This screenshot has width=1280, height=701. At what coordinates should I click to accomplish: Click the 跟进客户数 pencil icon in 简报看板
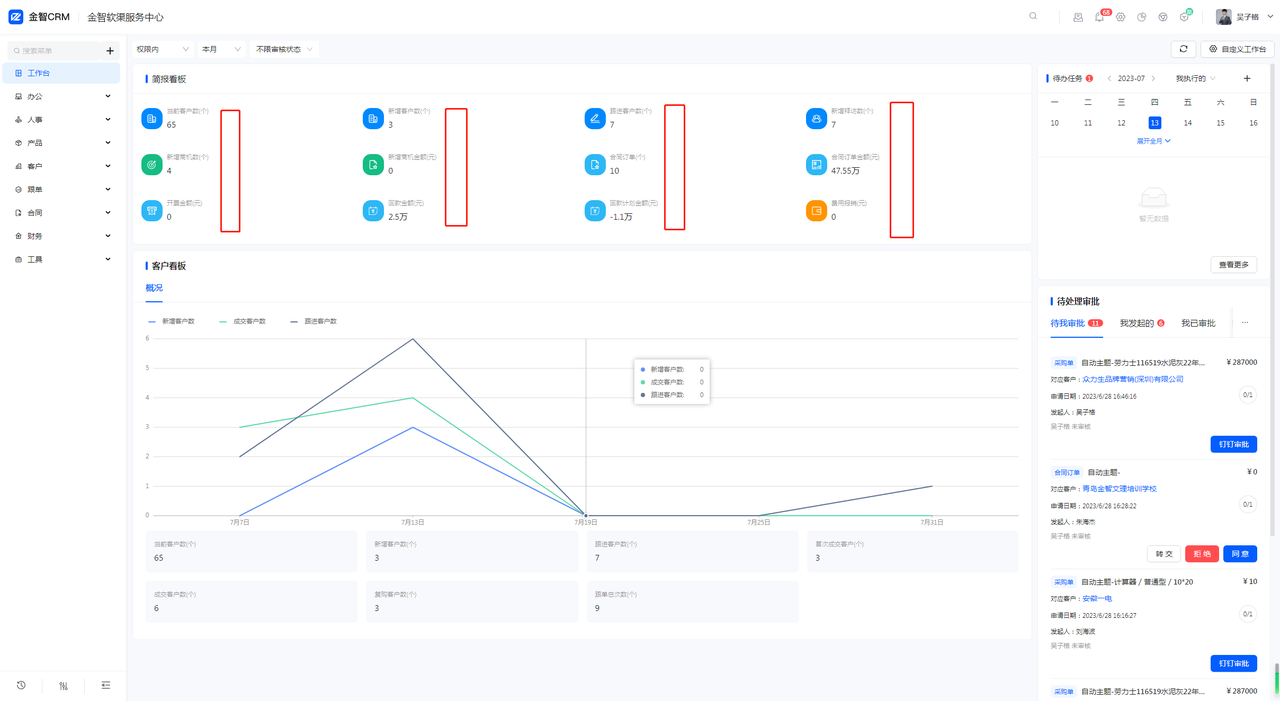click(595, 118)
